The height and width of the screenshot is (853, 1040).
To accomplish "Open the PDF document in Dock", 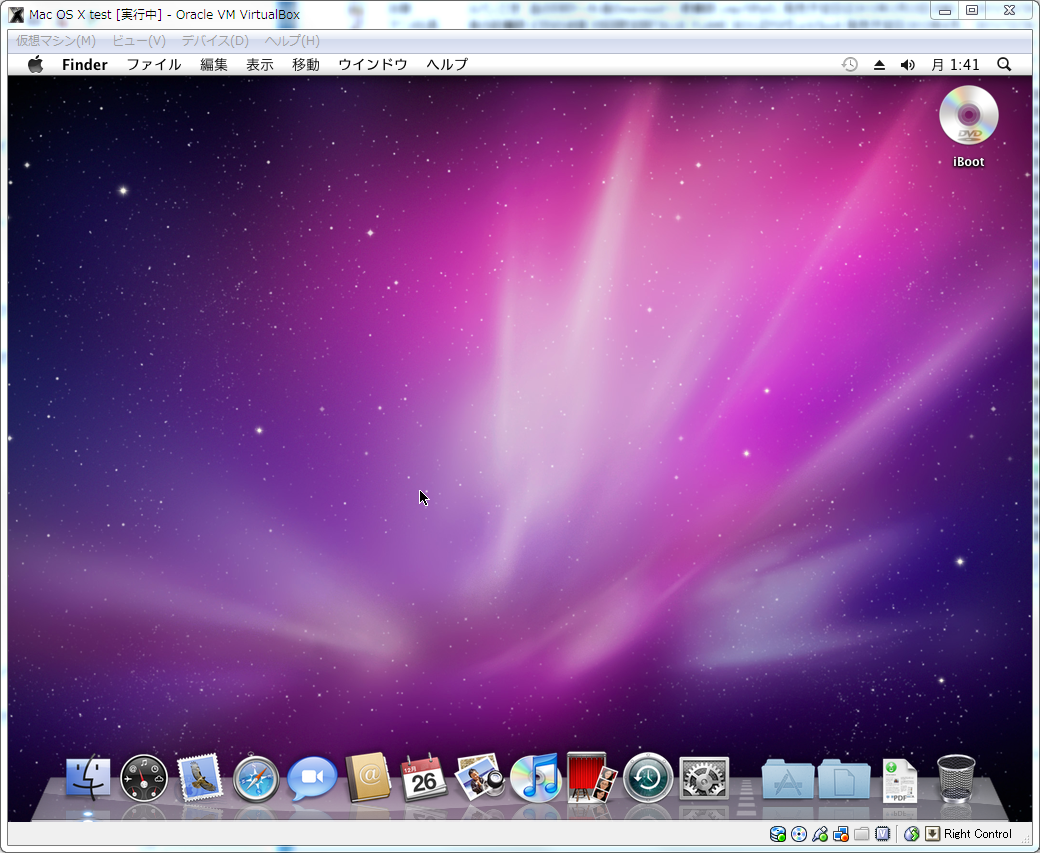I will pos(900,781).
